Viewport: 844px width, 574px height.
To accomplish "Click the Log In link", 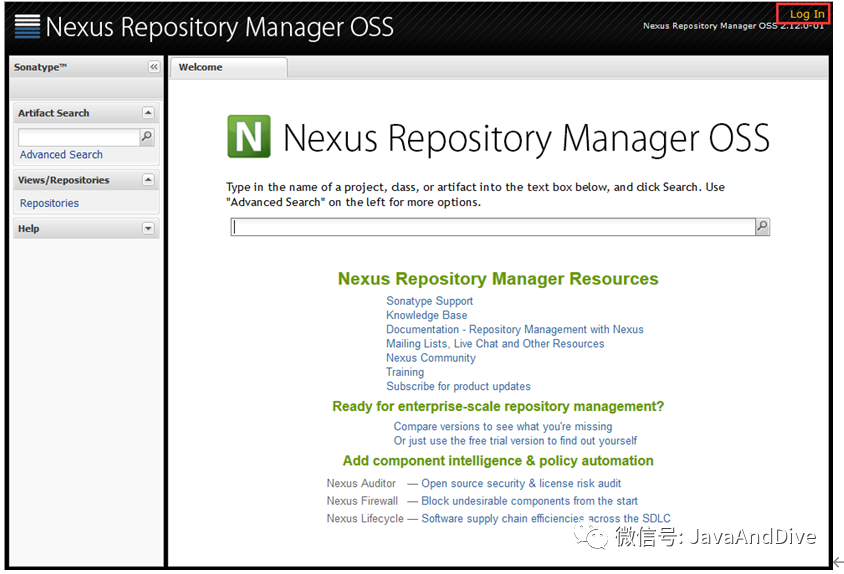I will [x=806, y=15].
